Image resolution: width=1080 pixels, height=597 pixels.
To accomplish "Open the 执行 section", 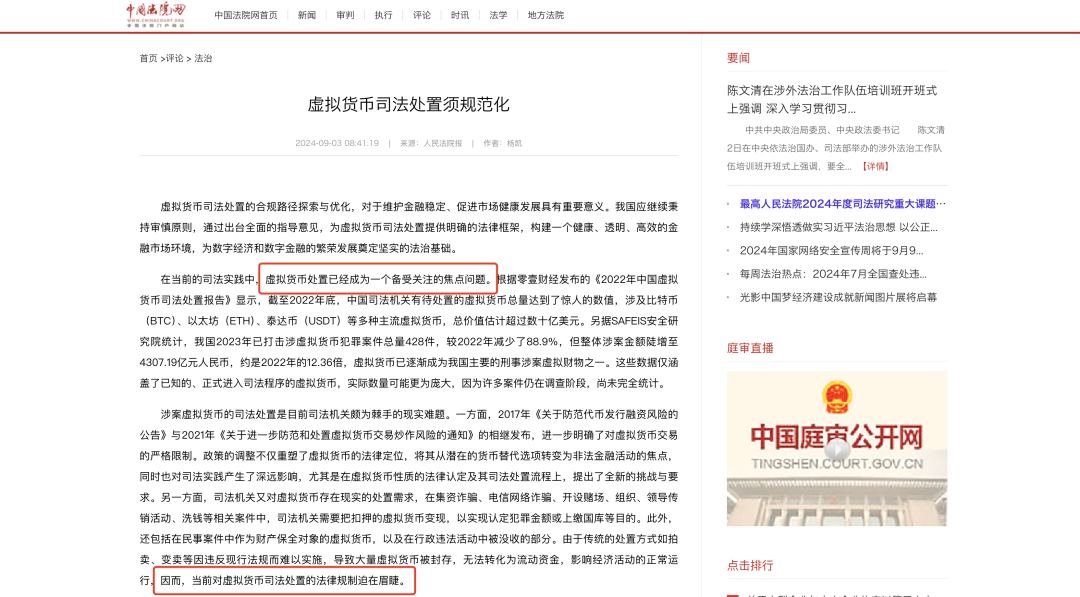I will click(383, 15).
